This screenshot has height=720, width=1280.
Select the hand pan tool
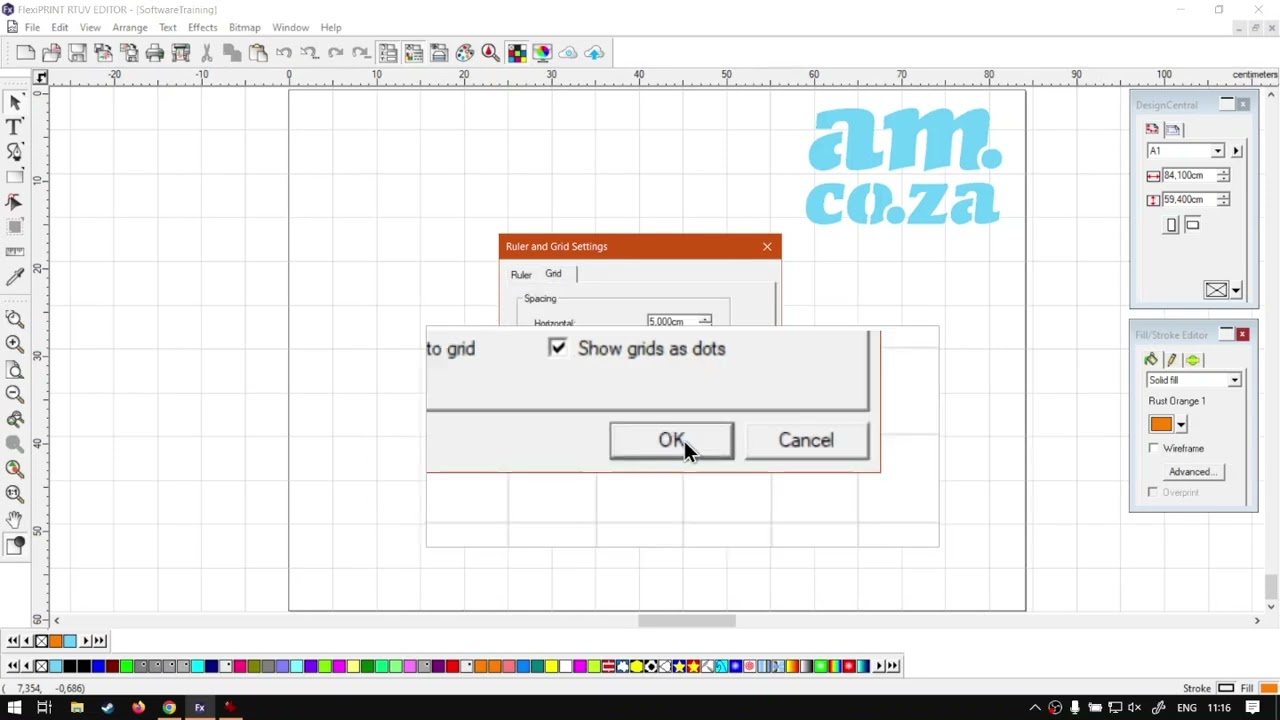coord(15,519)
